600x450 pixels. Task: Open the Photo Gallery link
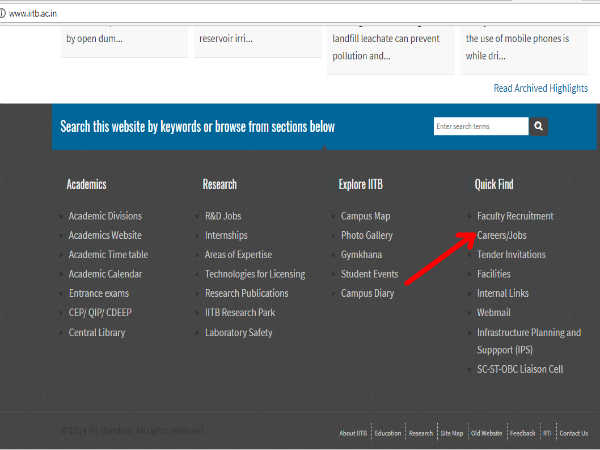367,235
